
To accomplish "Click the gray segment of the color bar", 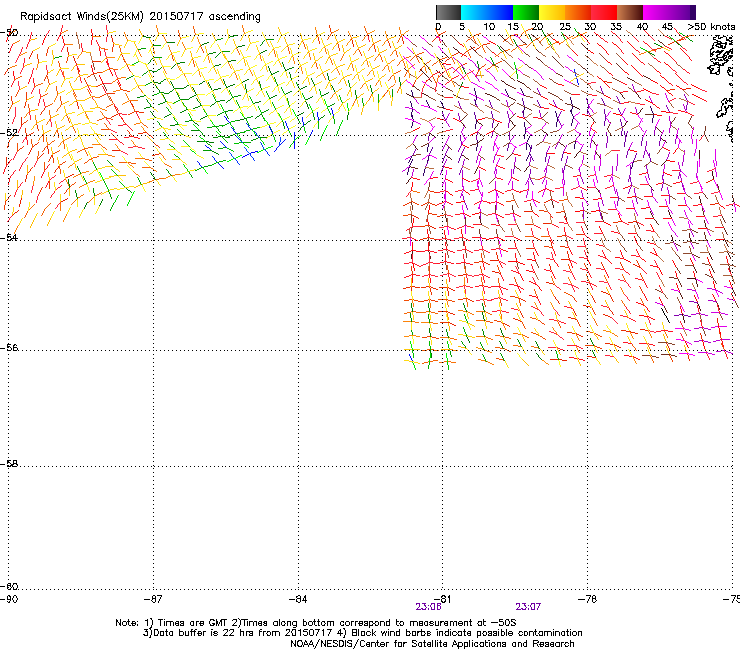I will coord(448,12).
